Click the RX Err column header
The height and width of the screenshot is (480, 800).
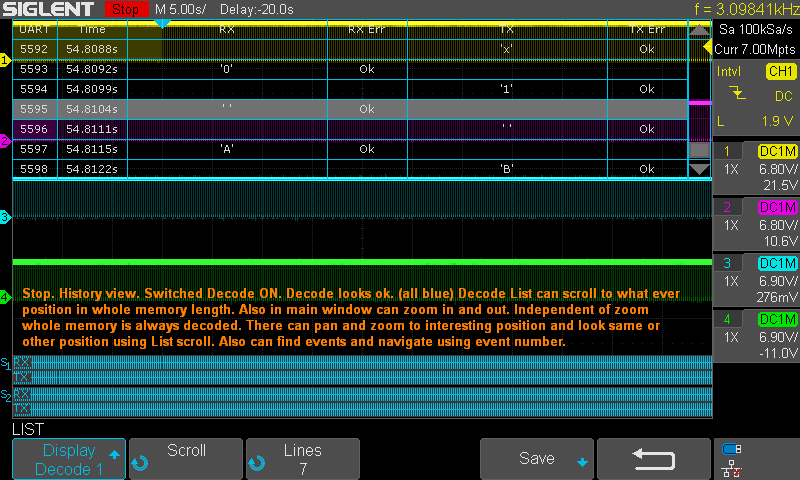(x=366, y=30)
